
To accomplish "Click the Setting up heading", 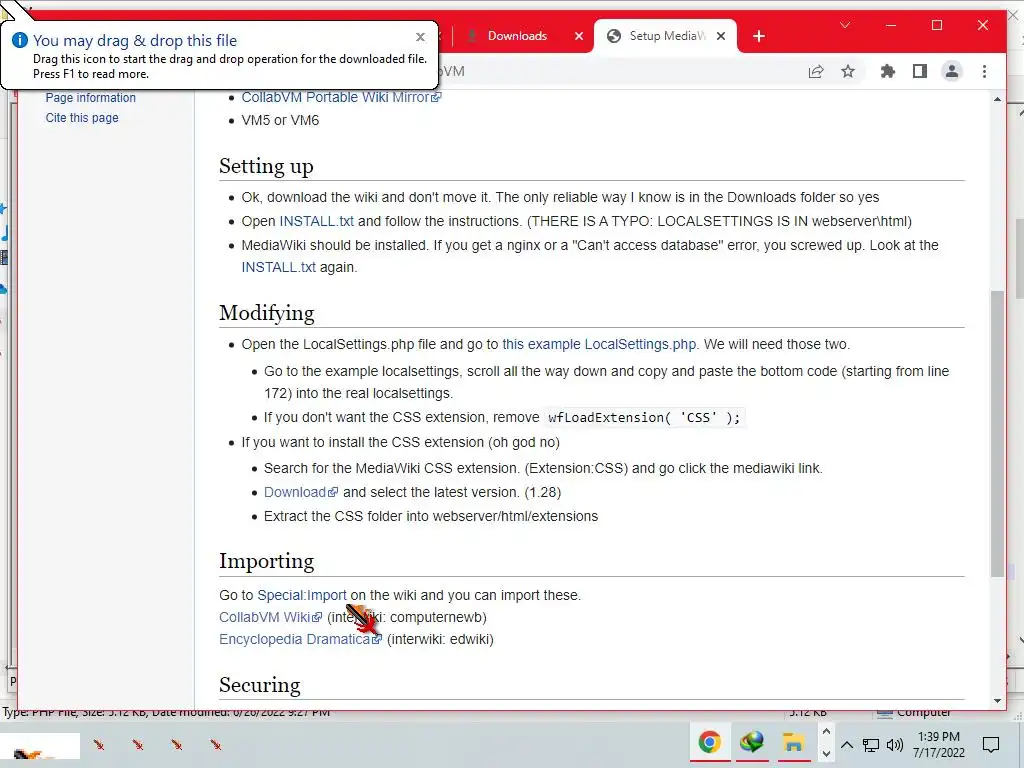I will [266, 166].
